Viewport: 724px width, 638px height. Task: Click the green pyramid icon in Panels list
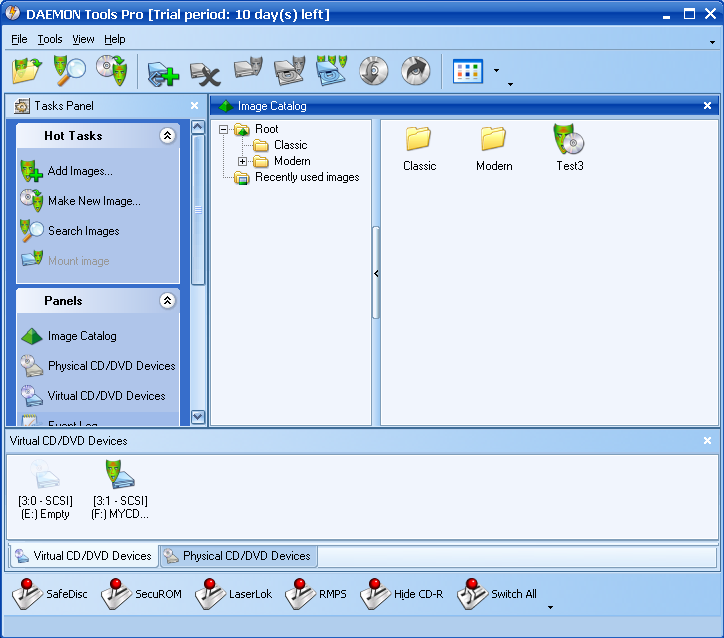pyautogui.click(x=31, y=336)
